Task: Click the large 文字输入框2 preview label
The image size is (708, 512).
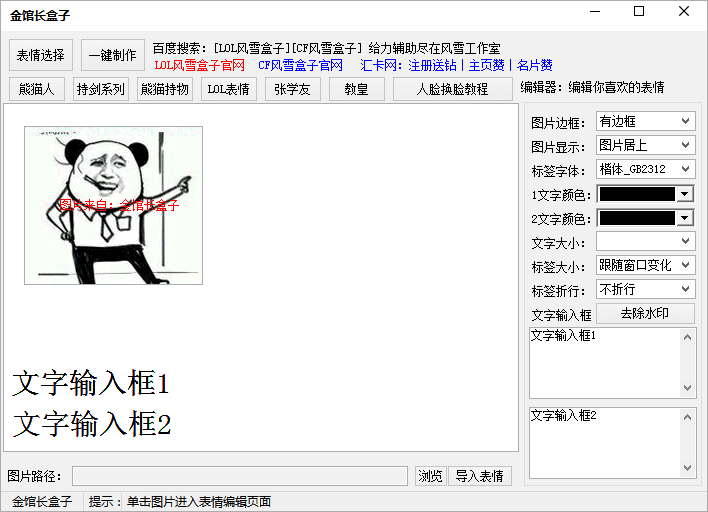Action: pyautogui.click(x=92, y=424)
